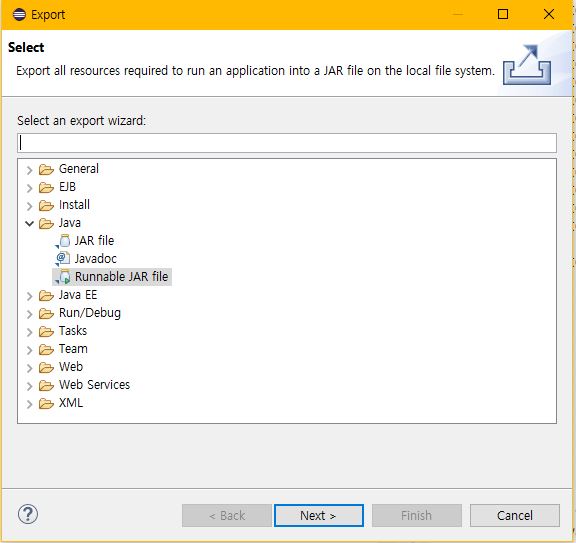Click the Cancel button
The image size is (576, 543).
coord(515,515)
